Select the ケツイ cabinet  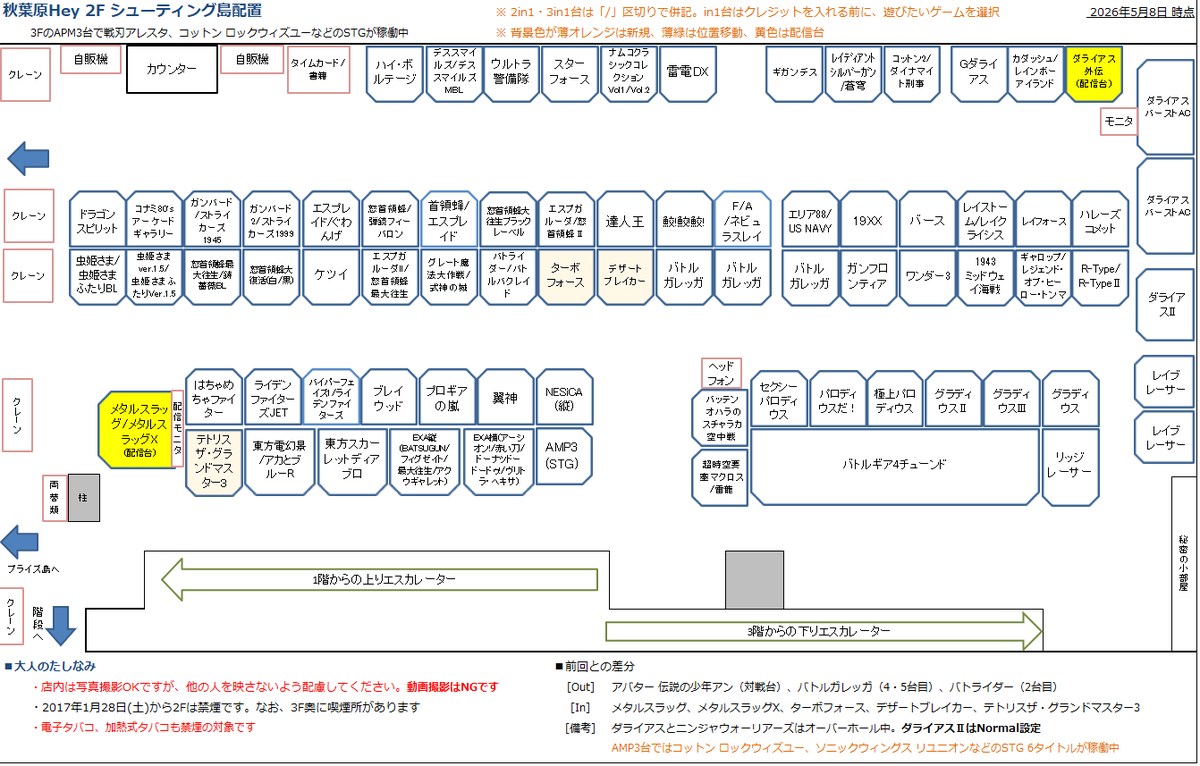pos(331,276)
